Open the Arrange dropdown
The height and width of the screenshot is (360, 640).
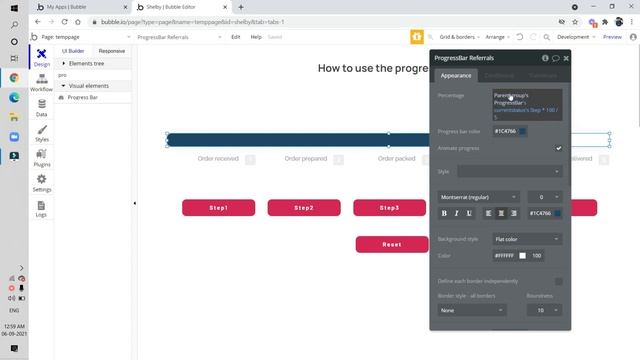click(x=497, y=37)
